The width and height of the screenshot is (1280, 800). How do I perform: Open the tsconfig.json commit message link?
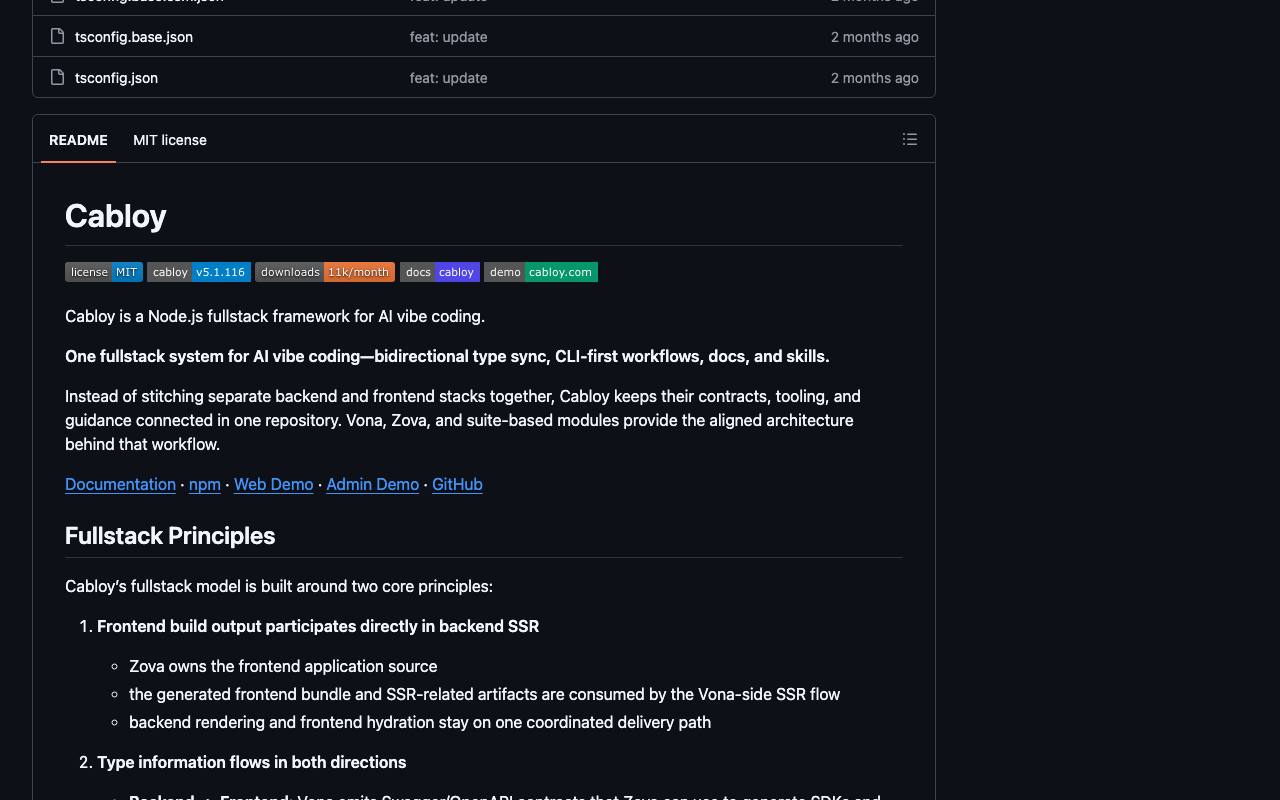tap(448, 78)
